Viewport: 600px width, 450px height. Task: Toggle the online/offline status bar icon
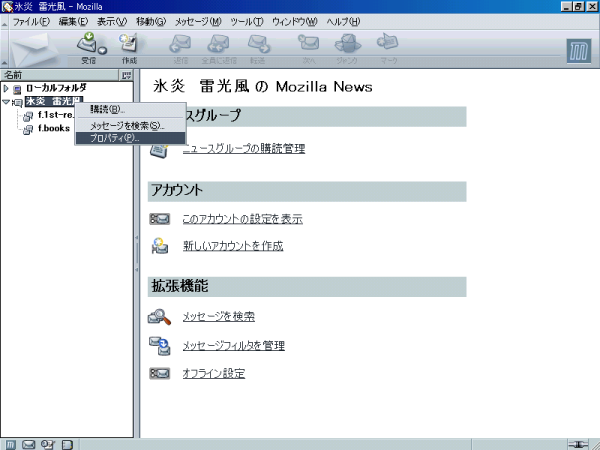tap(578, 445)
